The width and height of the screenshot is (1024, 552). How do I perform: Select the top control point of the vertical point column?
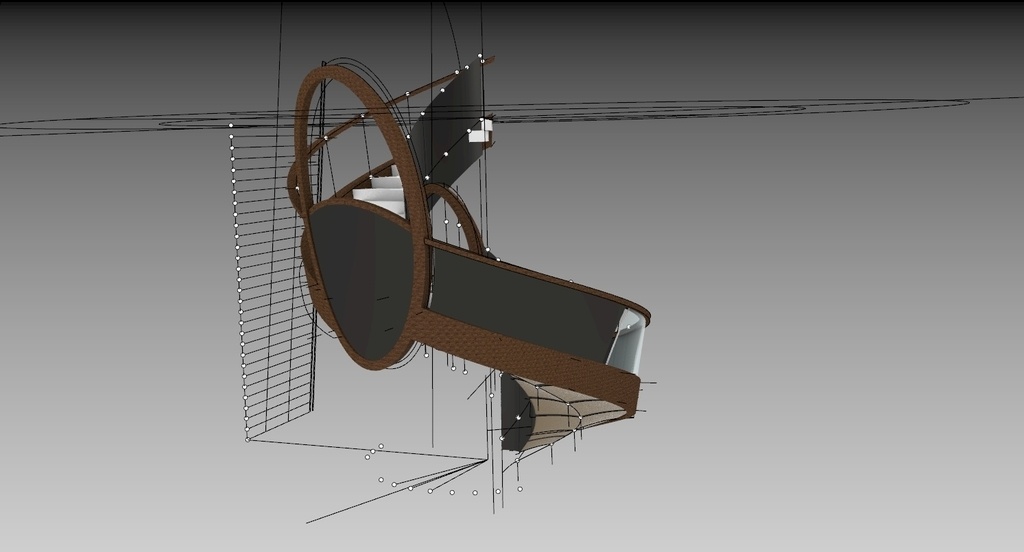(x=231, y=126)
